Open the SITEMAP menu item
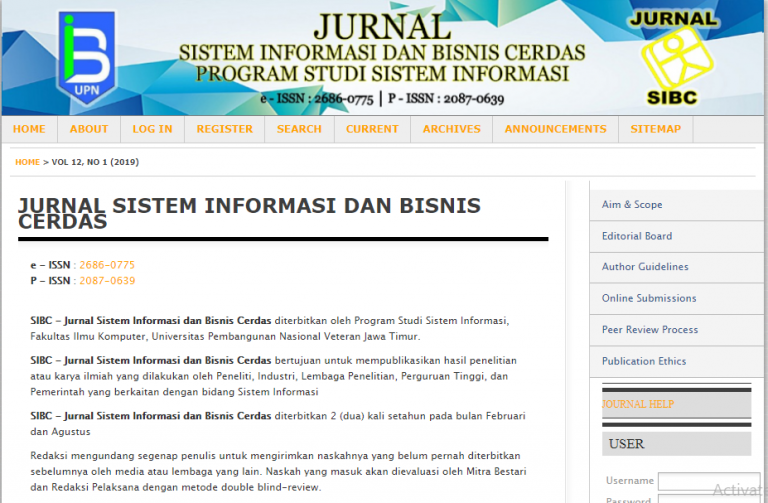This screenshot has width=768, height=503. click(x=655, y=129)
